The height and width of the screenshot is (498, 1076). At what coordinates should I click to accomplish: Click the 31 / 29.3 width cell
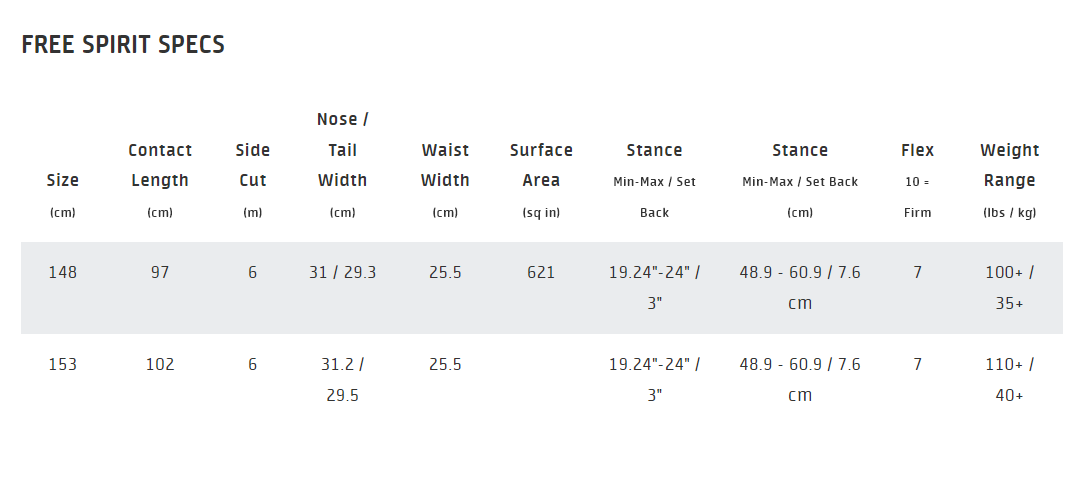pyautogui.click(x=342, y=272)
